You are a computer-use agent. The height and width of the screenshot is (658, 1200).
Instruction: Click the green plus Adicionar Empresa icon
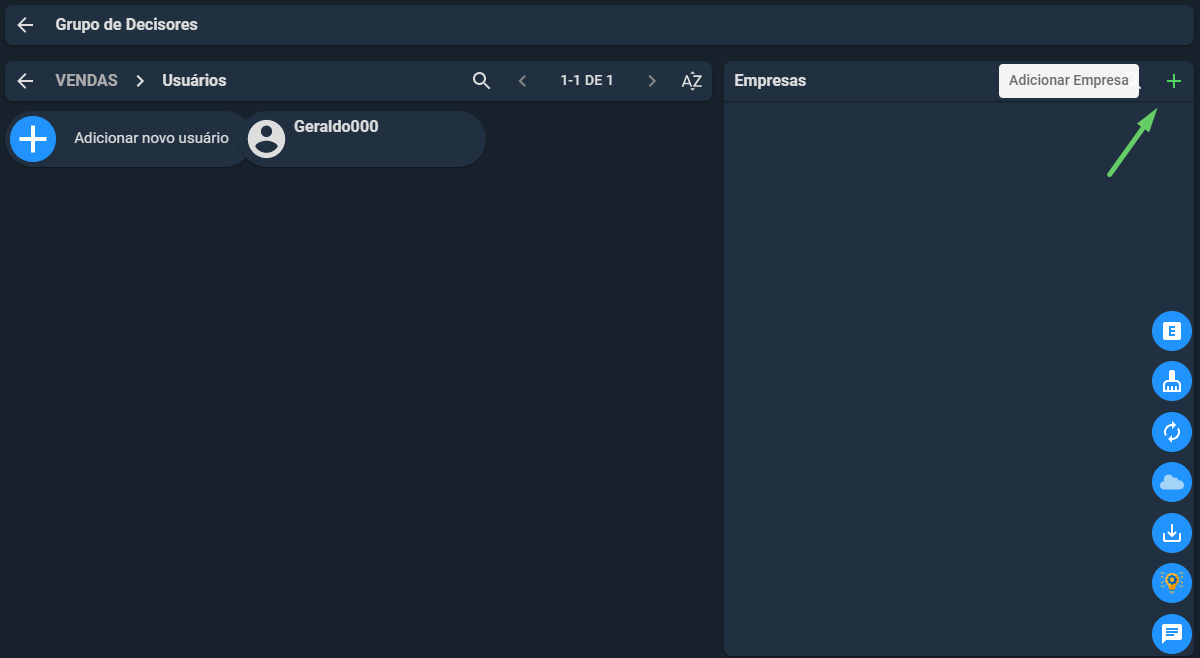click(1174, 81)
